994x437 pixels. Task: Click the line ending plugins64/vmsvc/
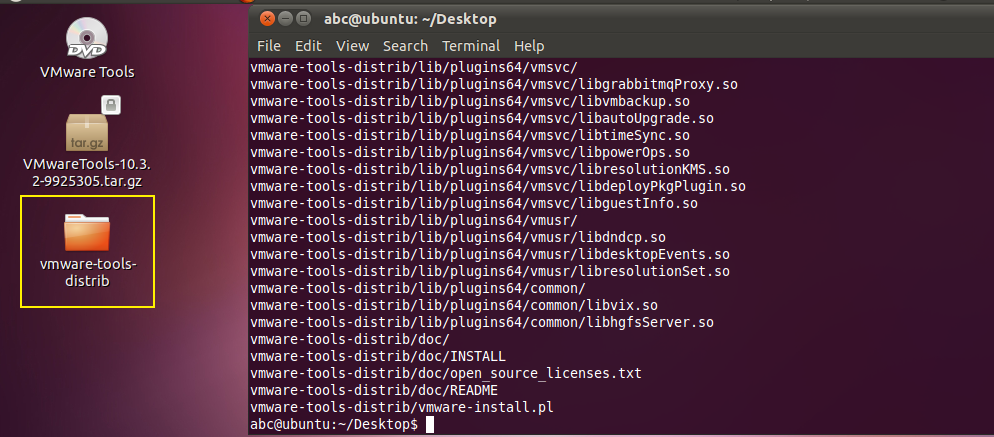[414, 67]
